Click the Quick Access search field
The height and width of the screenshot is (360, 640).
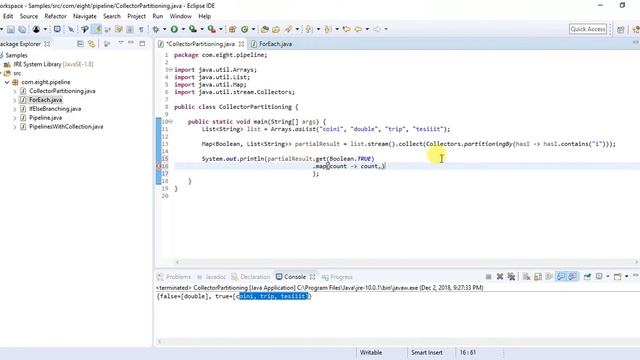(588, 29)
